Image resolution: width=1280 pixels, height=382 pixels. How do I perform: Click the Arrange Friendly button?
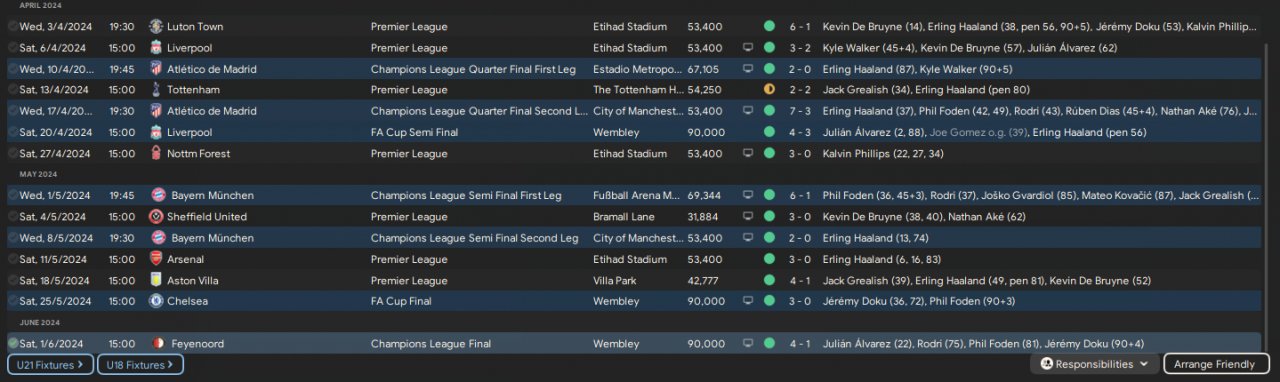1215,364
